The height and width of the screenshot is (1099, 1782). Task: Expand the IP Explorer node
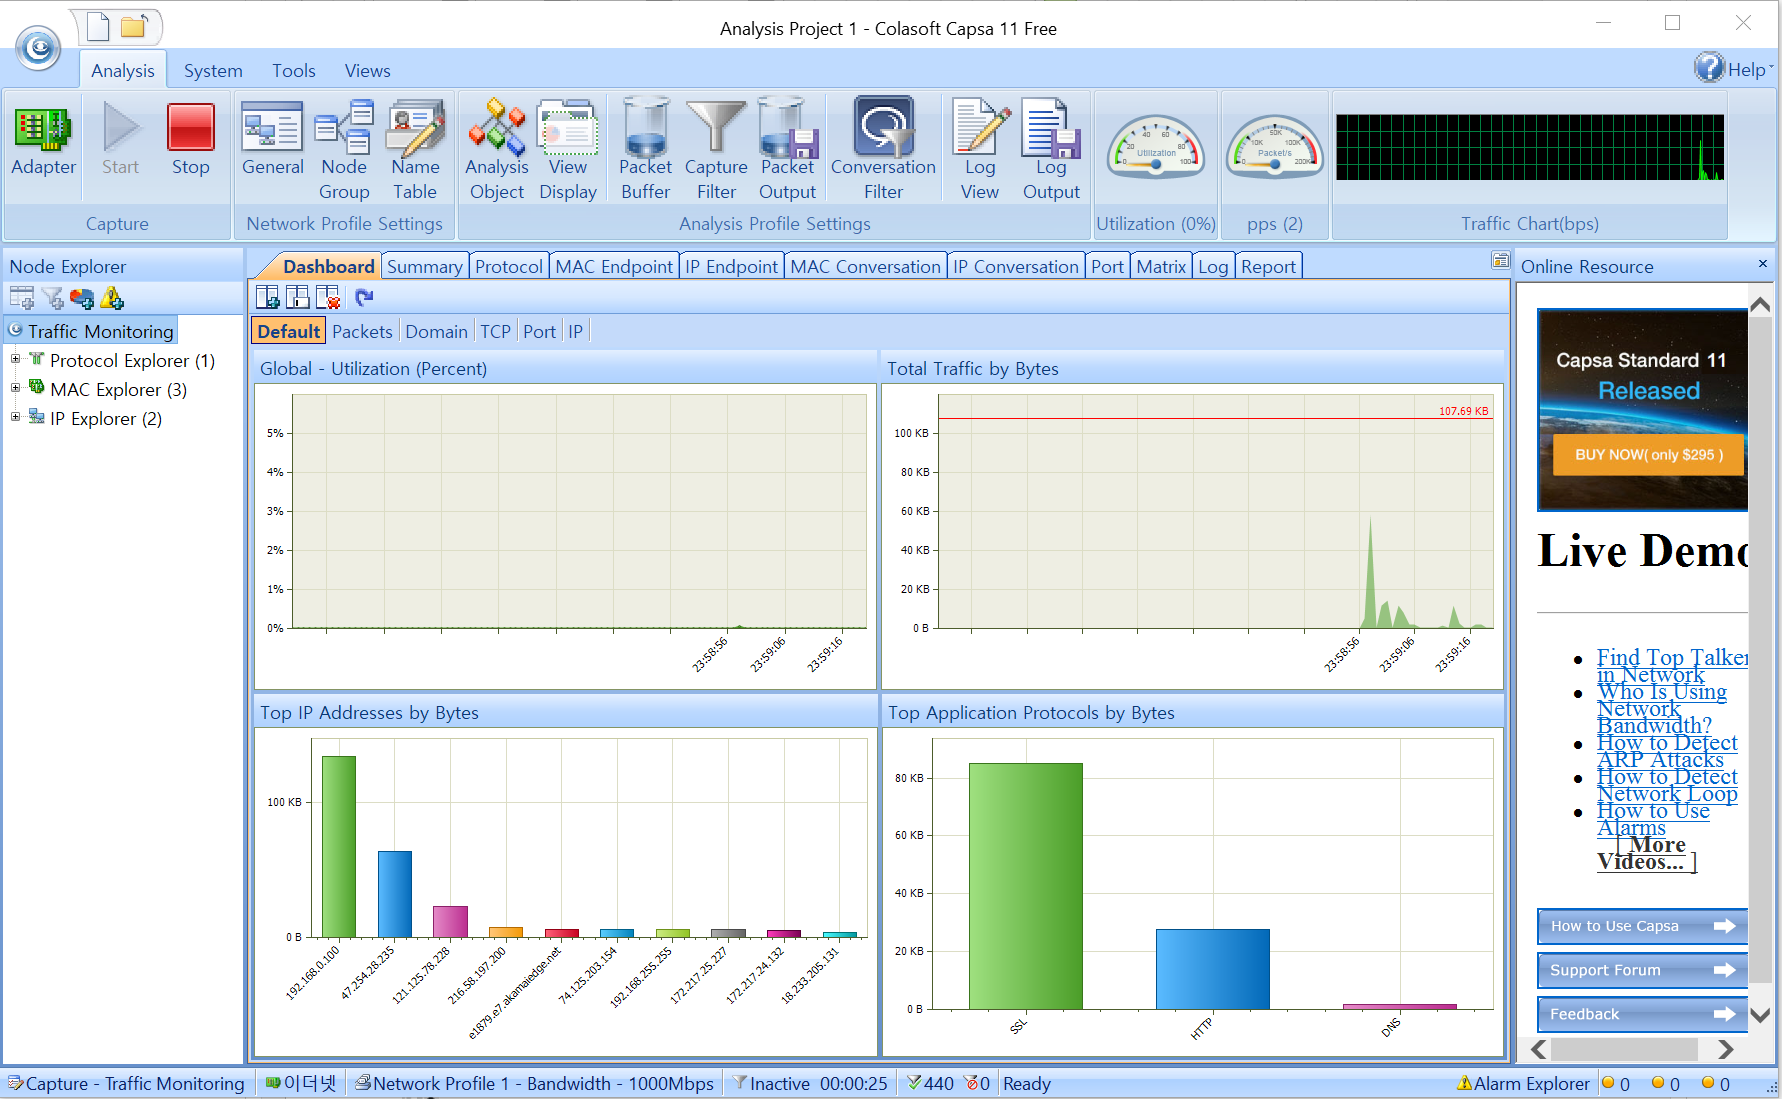(15, 417)
